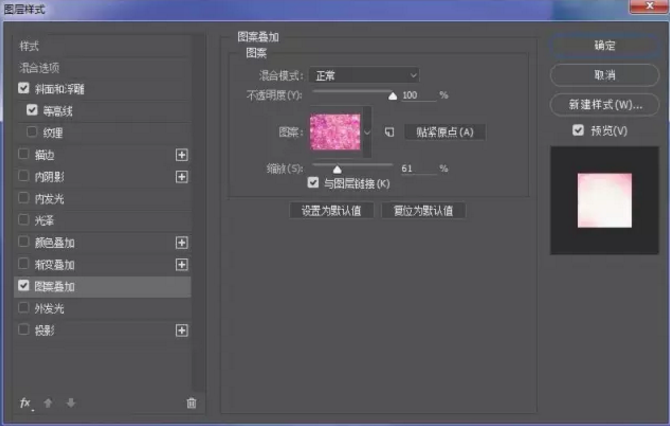Click the plus icon next to 渐变叠加
Viewport: 670px width, 426px height.
click(182, 264)
